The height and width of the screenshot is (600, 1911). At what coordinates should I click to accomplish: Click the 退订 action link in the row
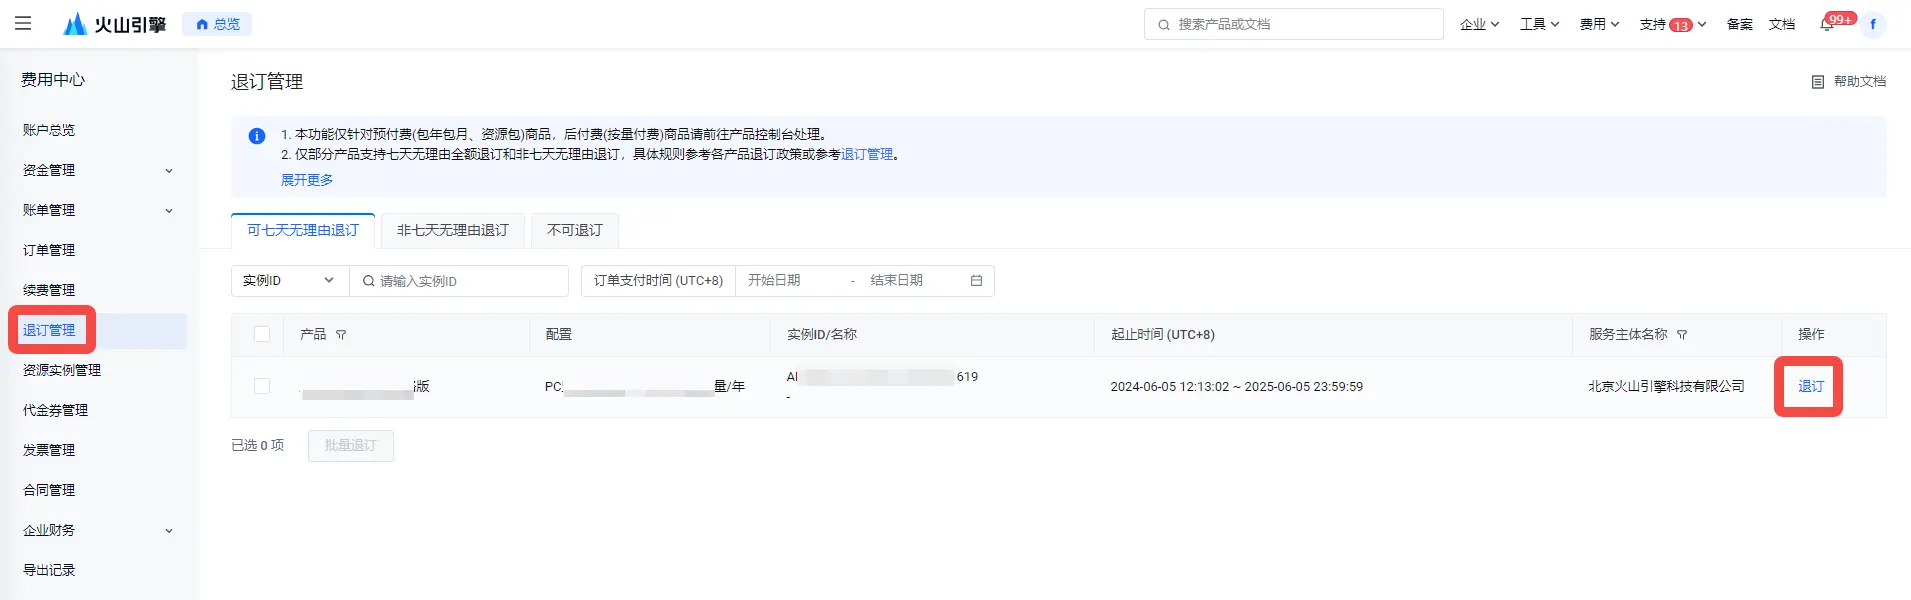(x=1811, y=386)
